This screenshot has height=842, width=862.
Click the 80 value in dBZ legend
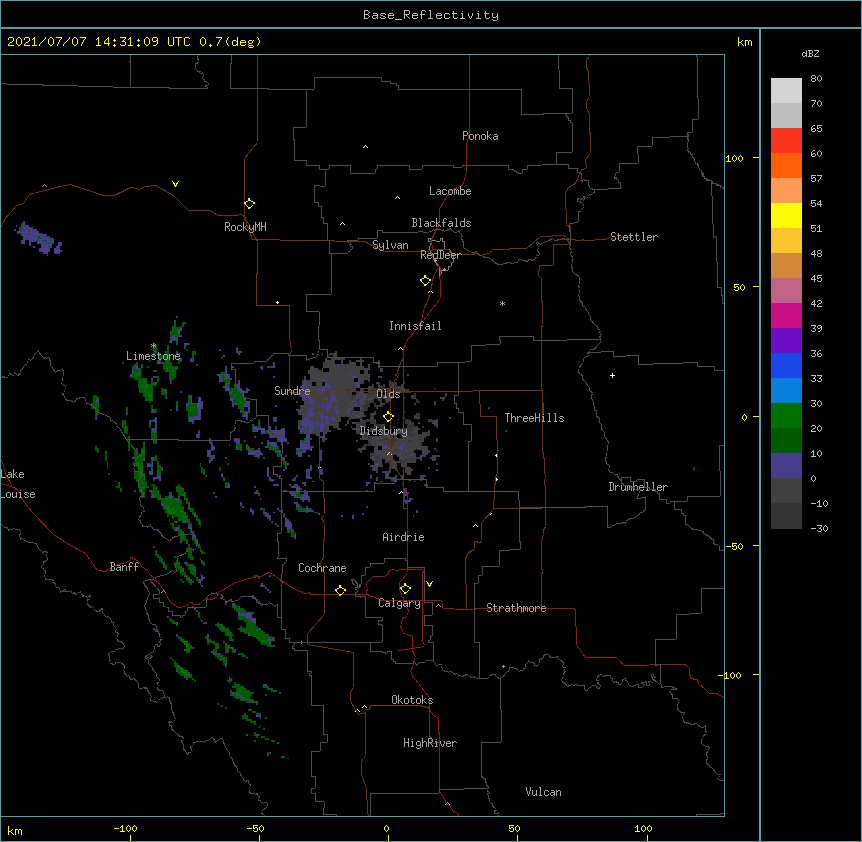click(816, 79)
